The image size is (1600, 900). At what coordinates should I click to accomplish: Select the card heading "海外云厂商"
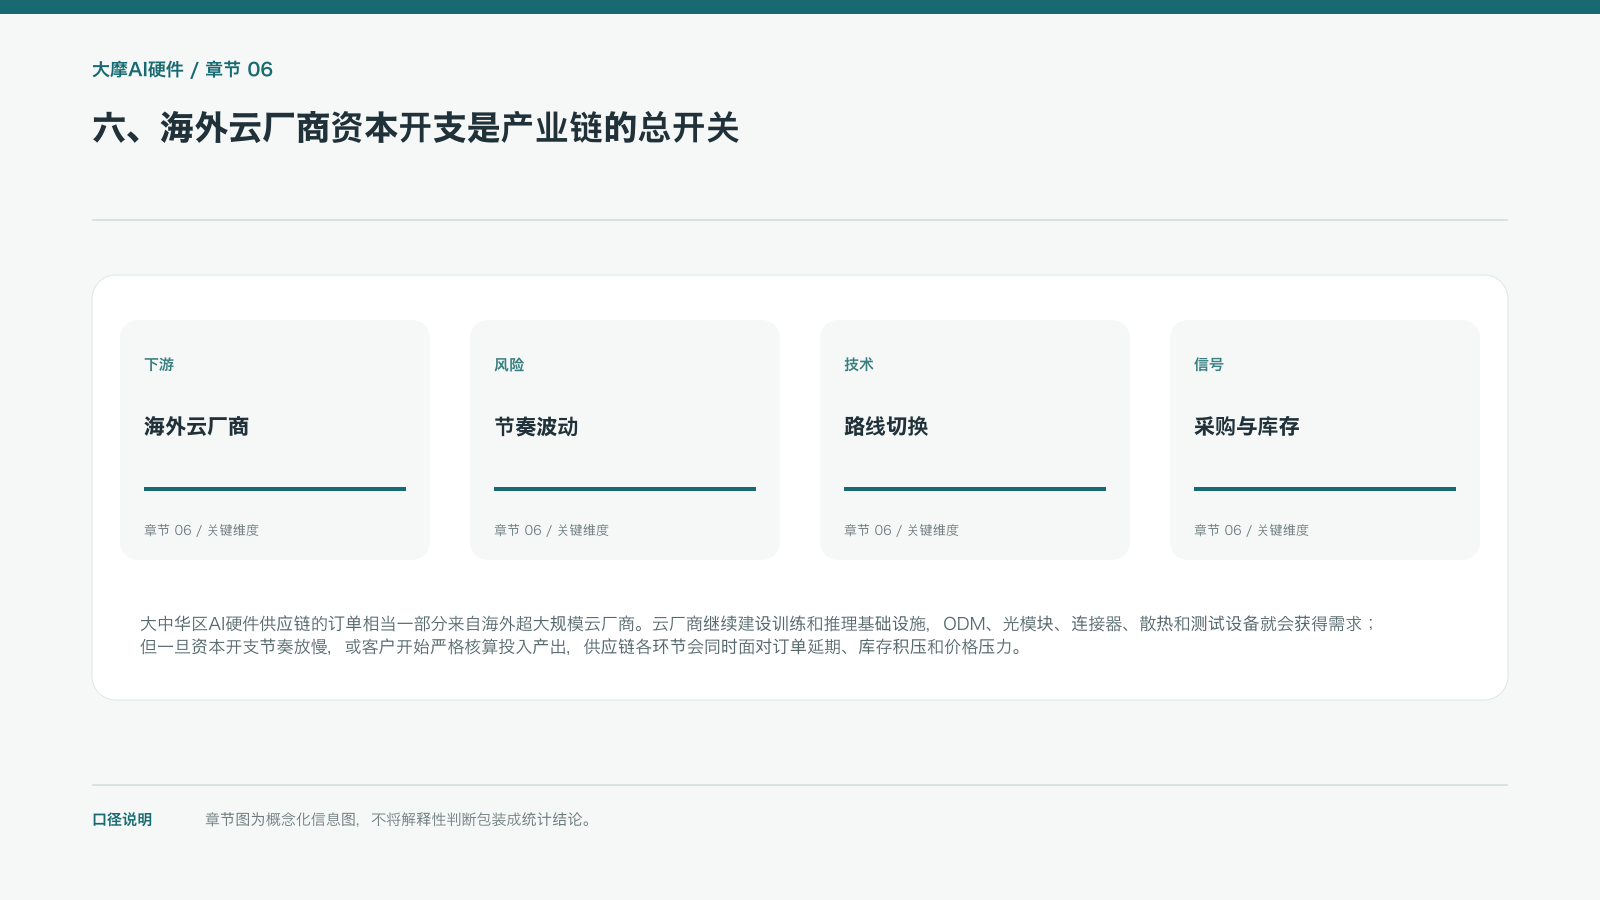(196, 427)
